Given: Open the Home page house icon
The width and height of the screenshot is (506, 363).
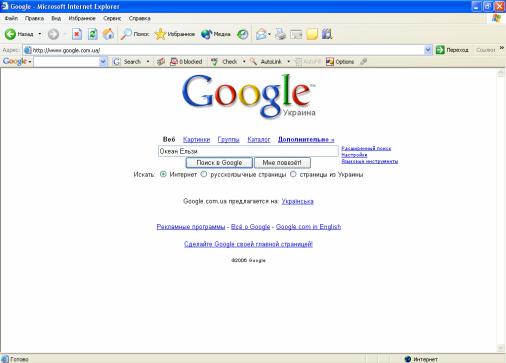Looking at the screenshot, I should [108, 34].
